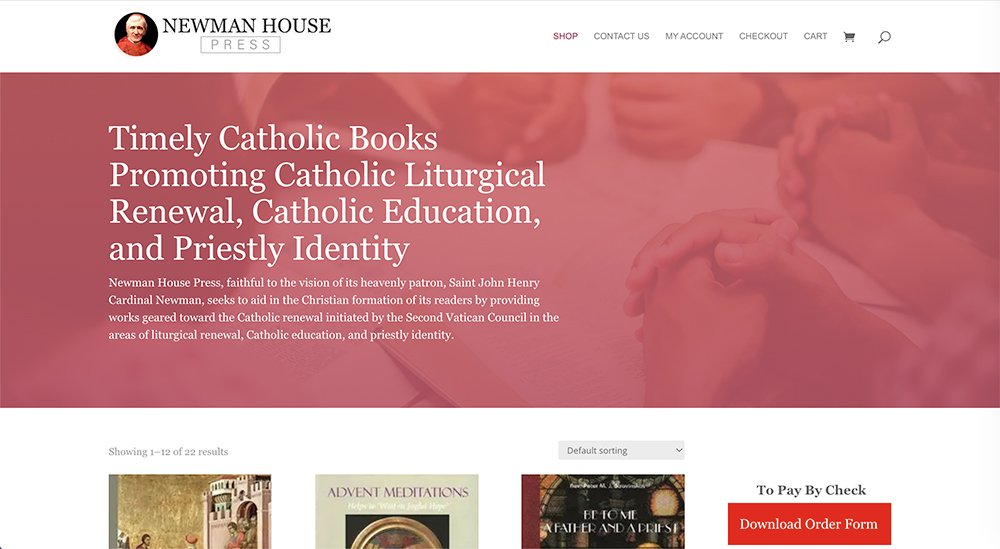This screenshot has height=549, width=1000.
Task: View the Be To Me a Father book
Action: [603, 511]
